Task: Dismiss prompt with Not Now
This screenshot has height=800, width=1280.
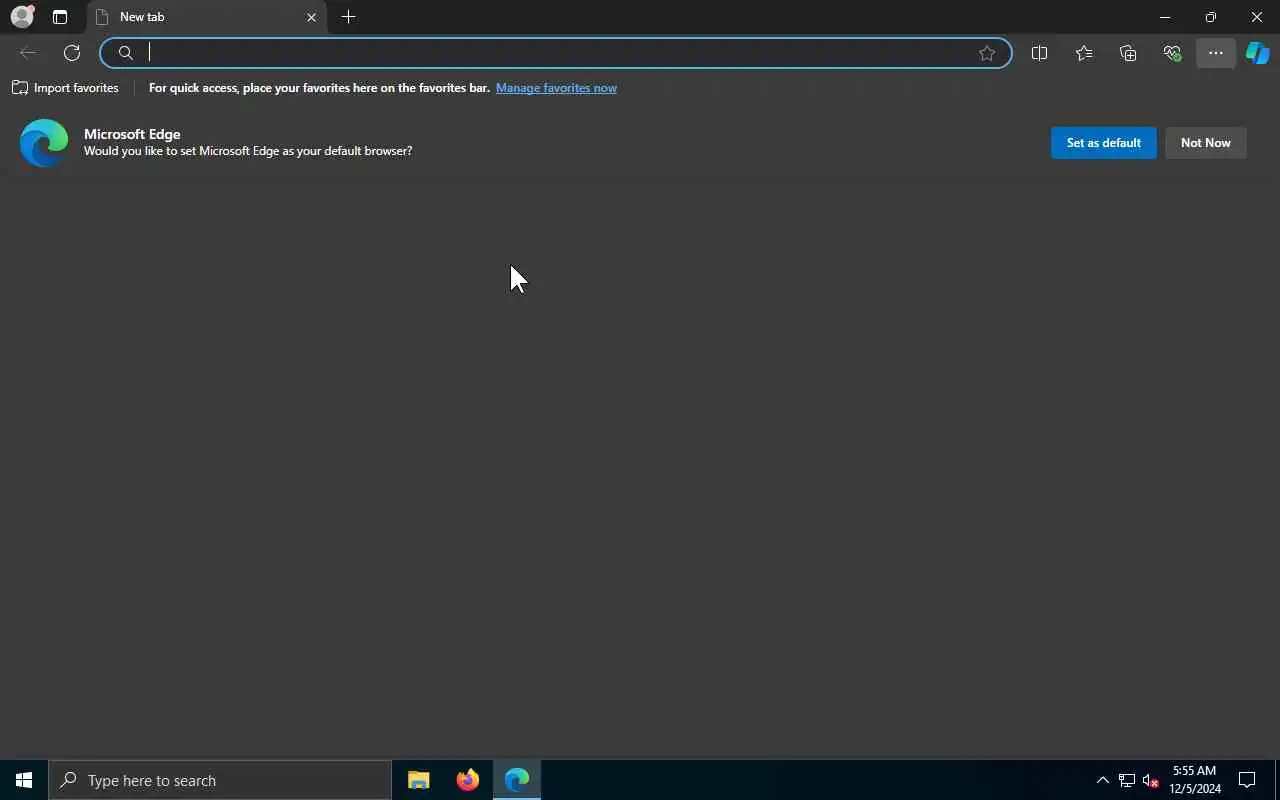Action: tap(1205, 143)
